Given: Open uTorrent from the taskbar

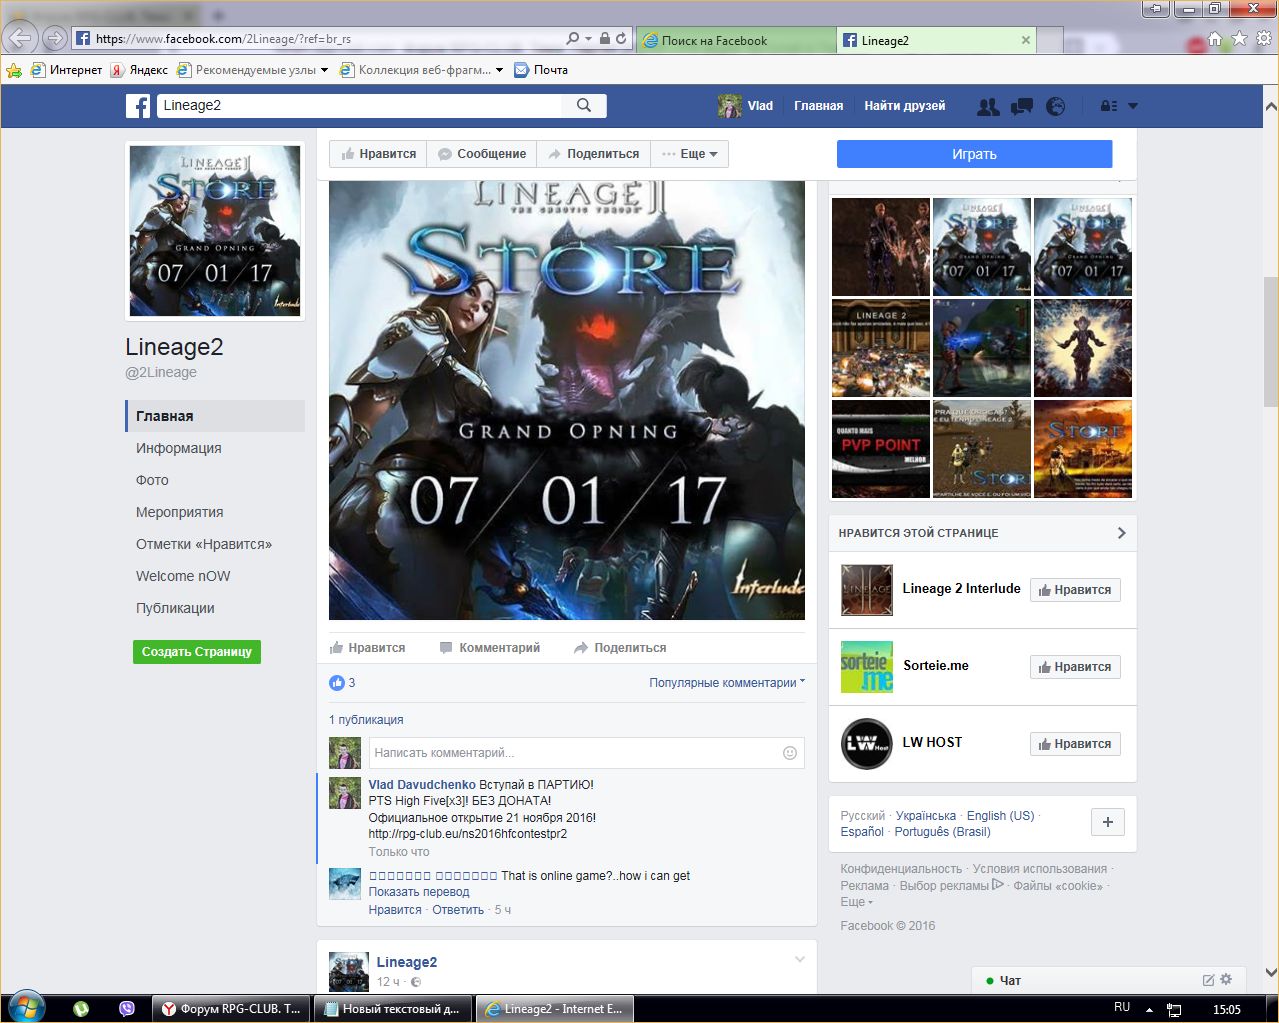Looking at the screenshot, I should 81,1009.
